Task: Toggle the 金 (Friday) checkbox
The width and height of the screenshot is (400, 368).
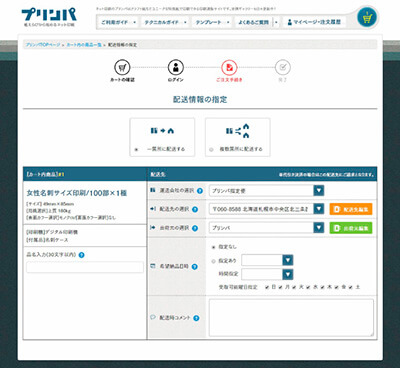Action: [x=337, y=287]
